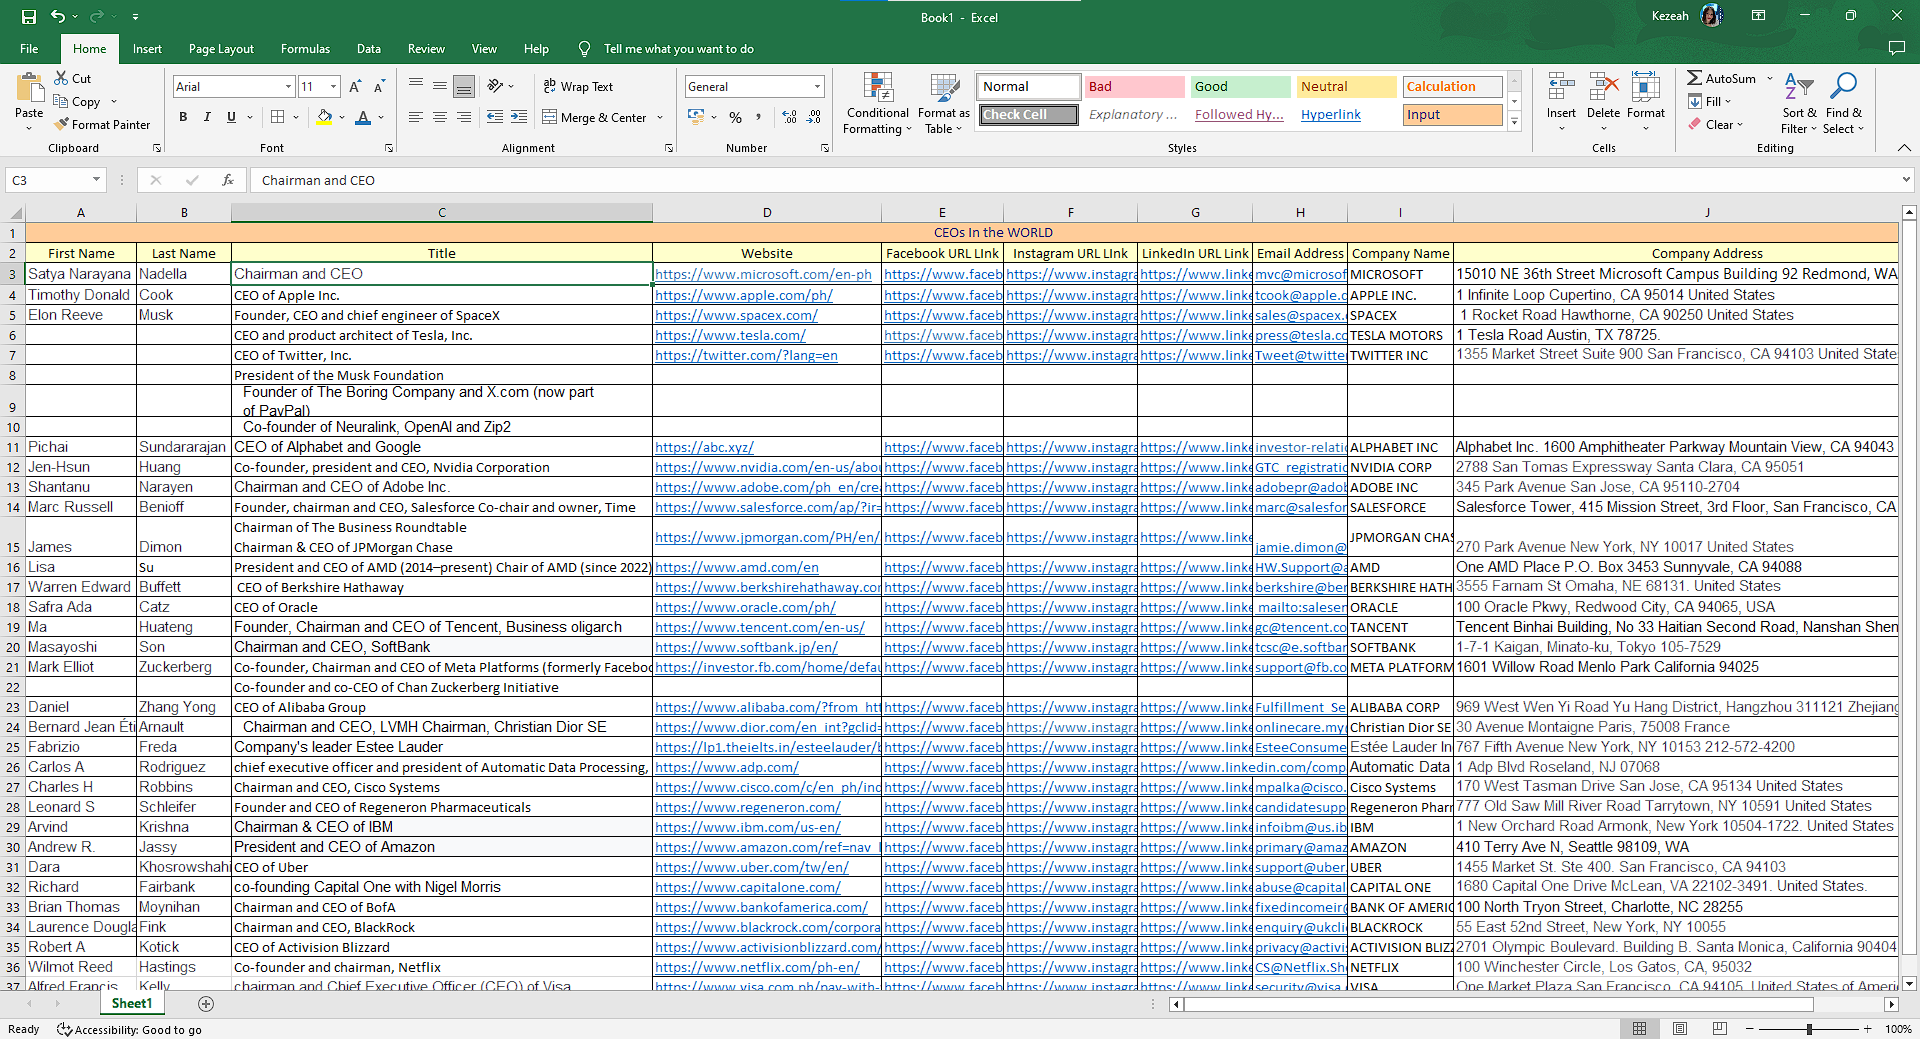The height and width of the screenshot is (1039, 1920).
Task: Click the Save icon in title bar
Action: click(x=29, y=16)
